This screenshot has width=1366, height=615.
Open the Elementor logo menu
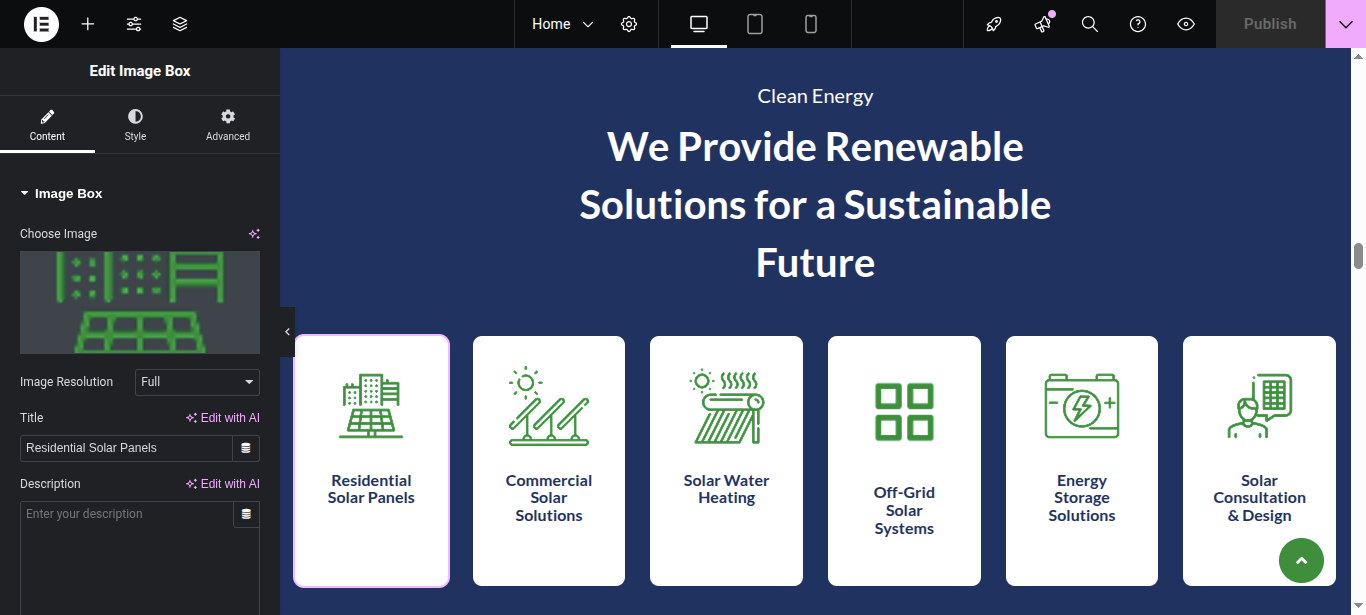click(41, 24)
